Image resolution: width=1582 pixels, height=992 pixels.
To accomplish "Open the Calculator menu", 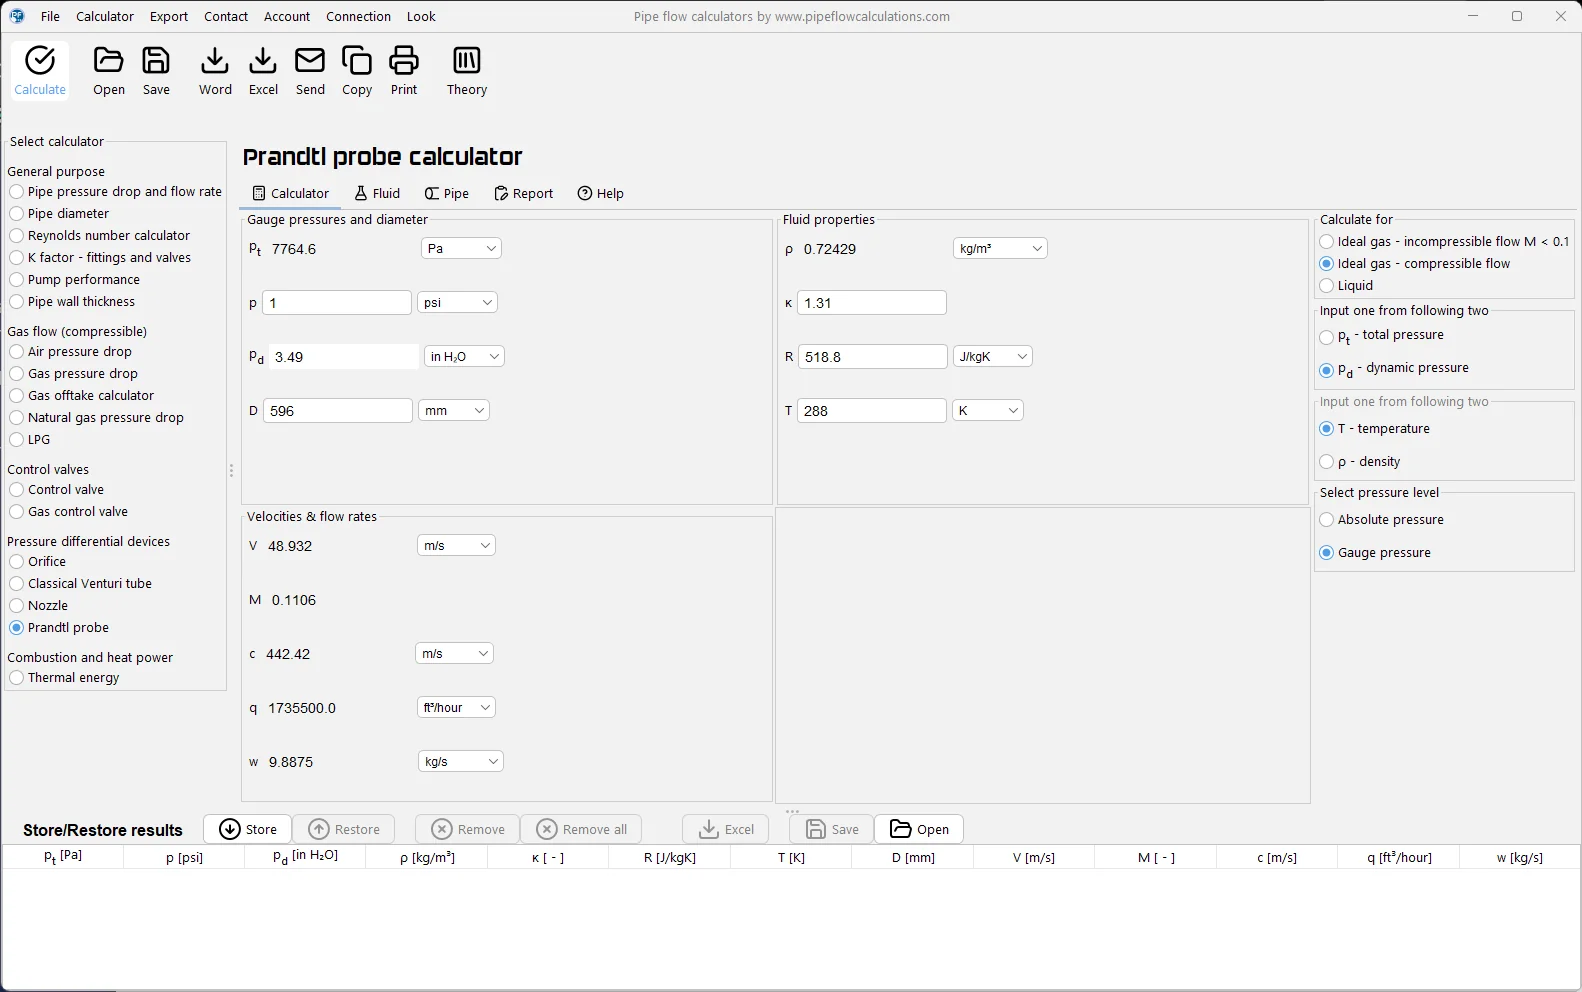I will coord(105,16).
